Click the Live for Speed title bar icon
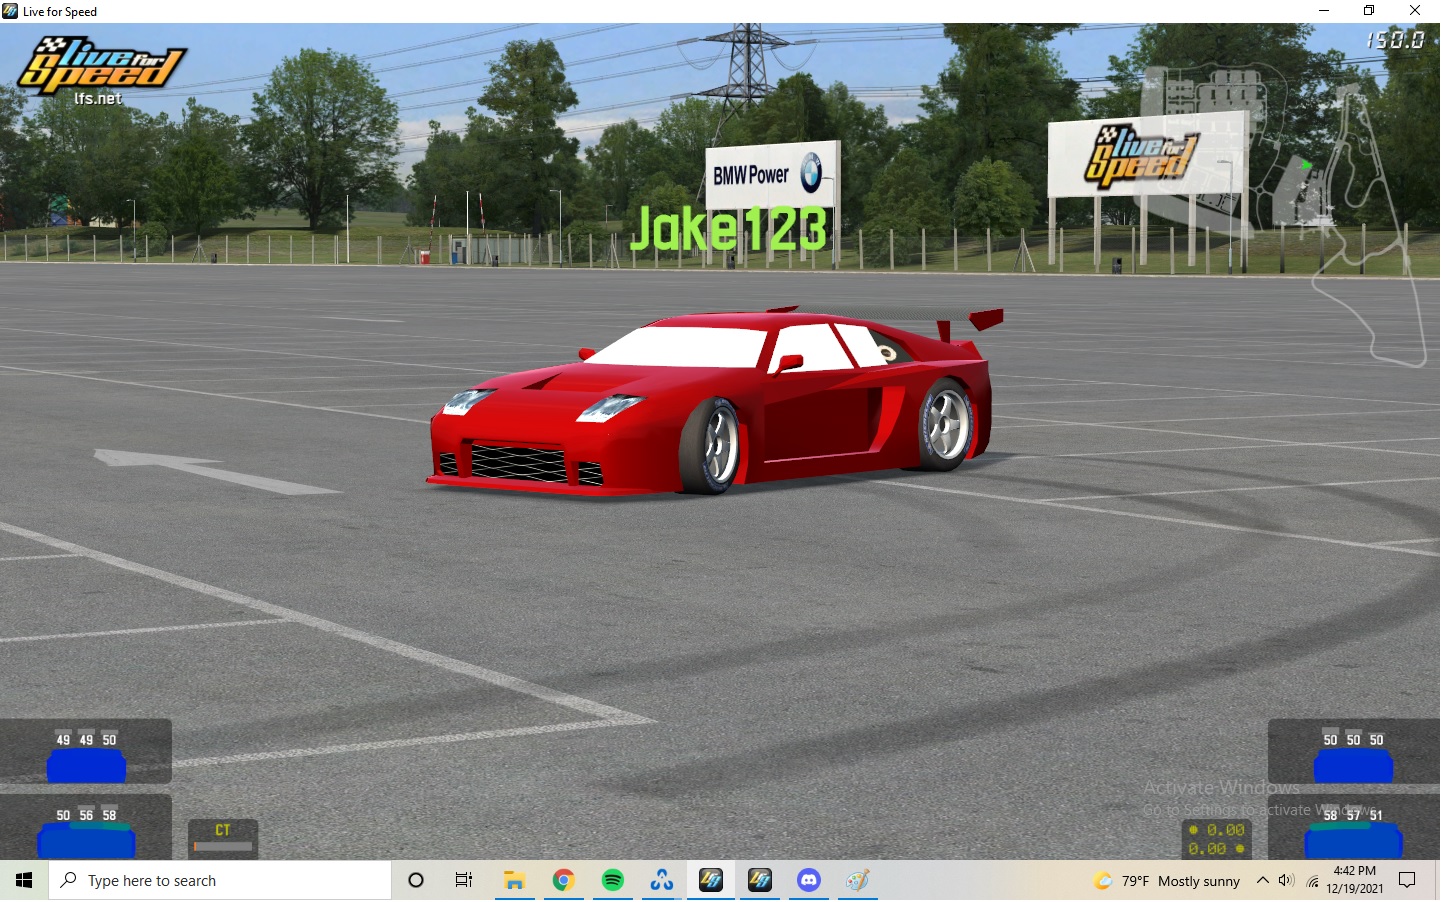 10,11
